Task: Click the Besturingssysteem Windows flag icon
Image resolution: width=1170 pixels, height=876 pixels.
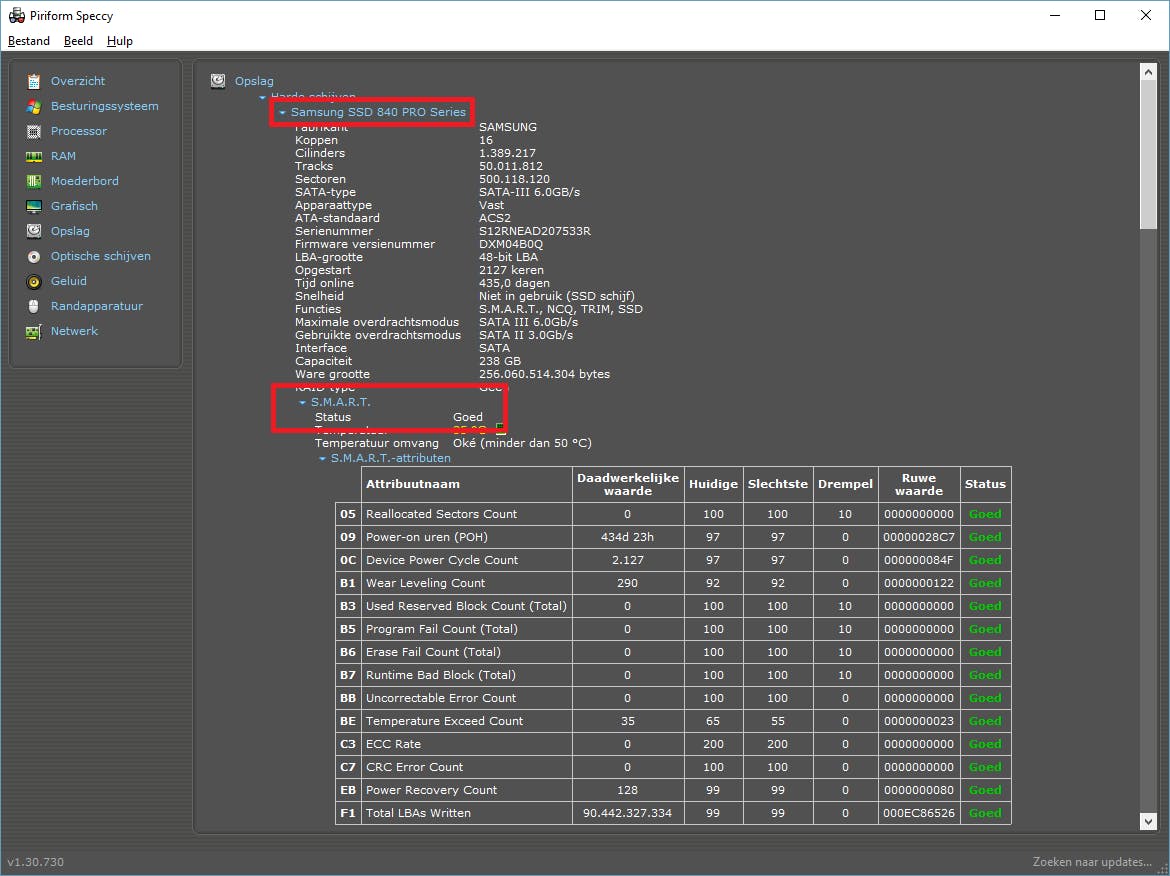Action: coord(34,107)
